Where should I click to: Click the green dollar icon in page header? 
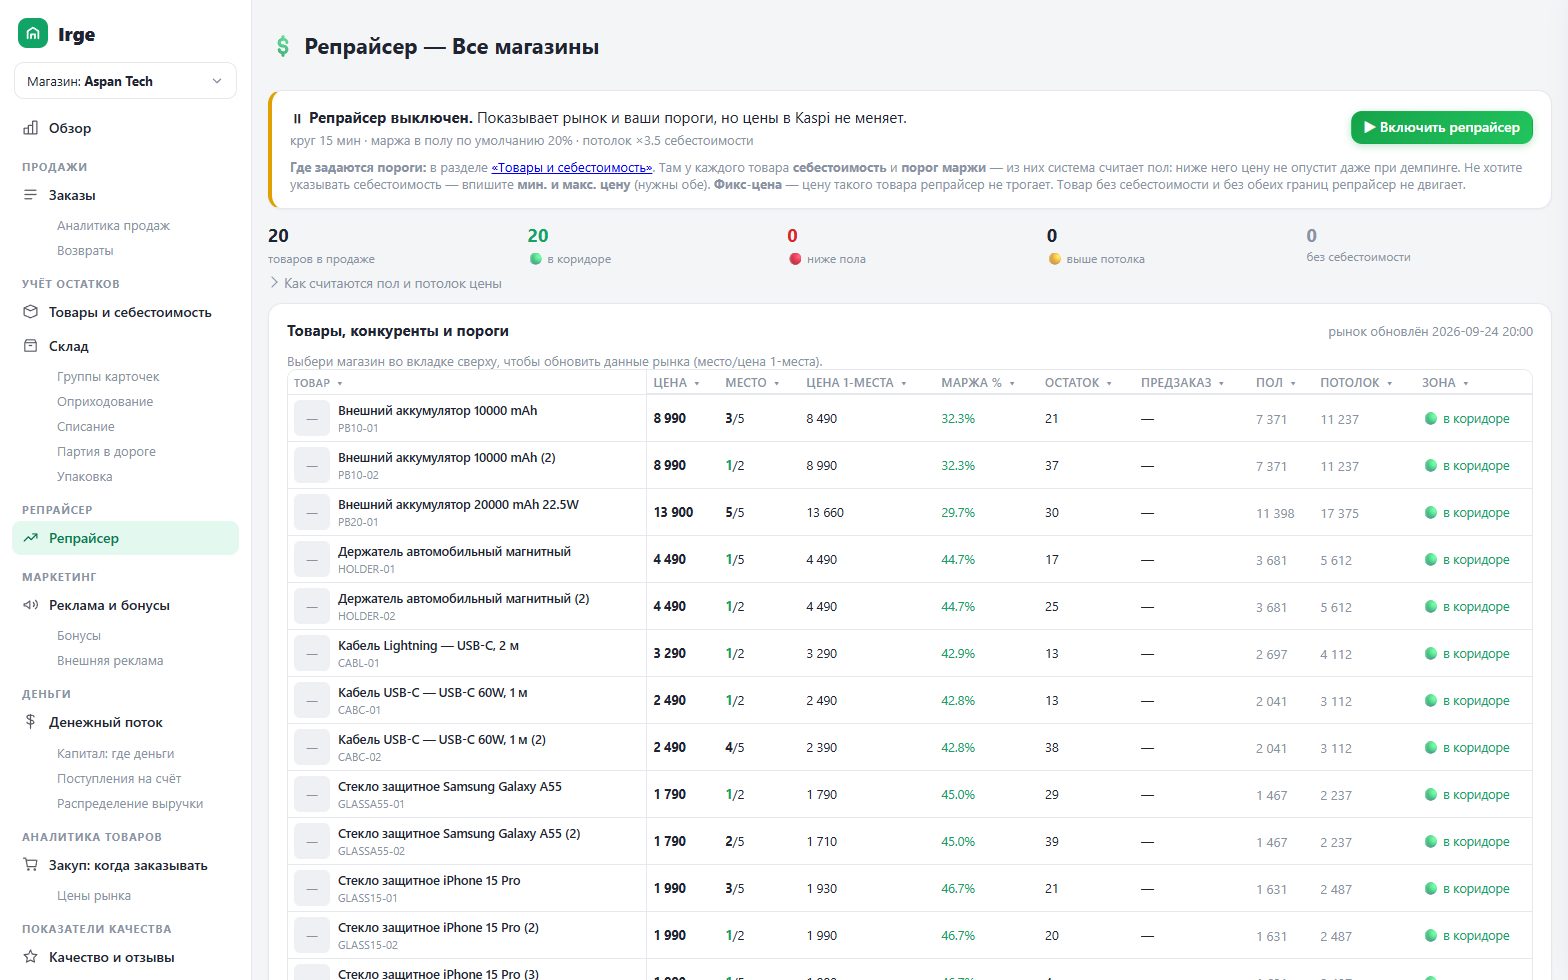pyautogui.click(x=283, y=46)
